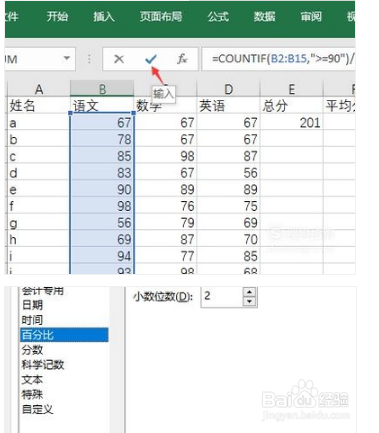The height and width of the screenshot is (433, 379).
Task: Select name cell h
Action: tap(39, 239)
